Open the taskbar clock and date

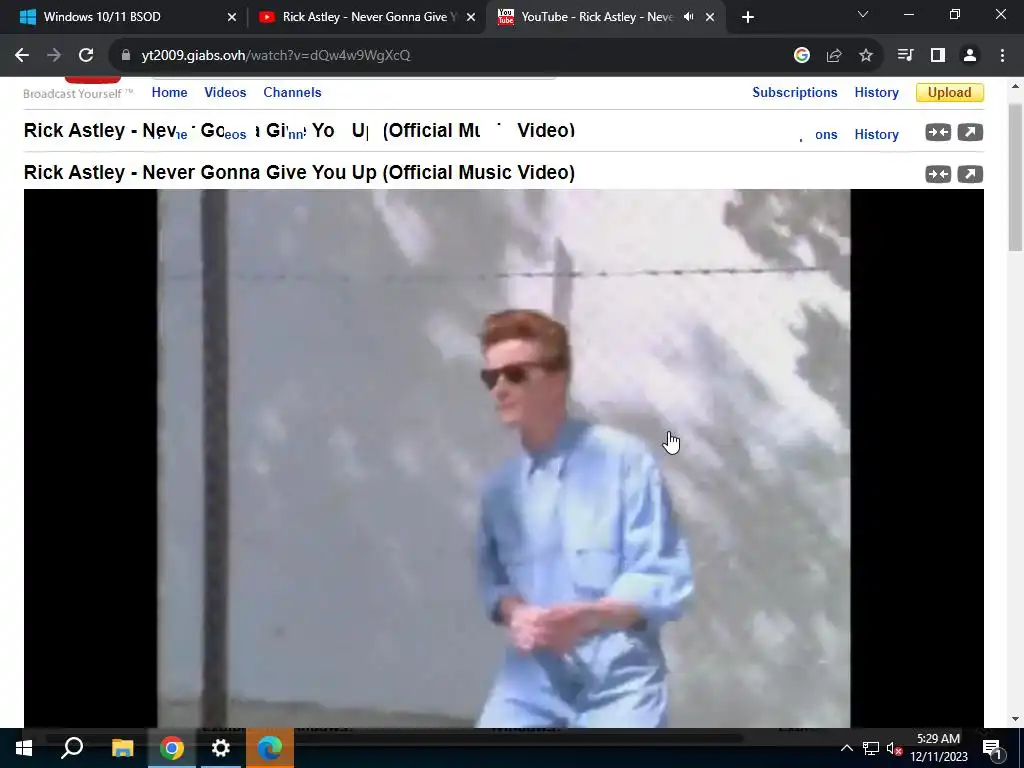pyautogui.click(x=938, y=748)
